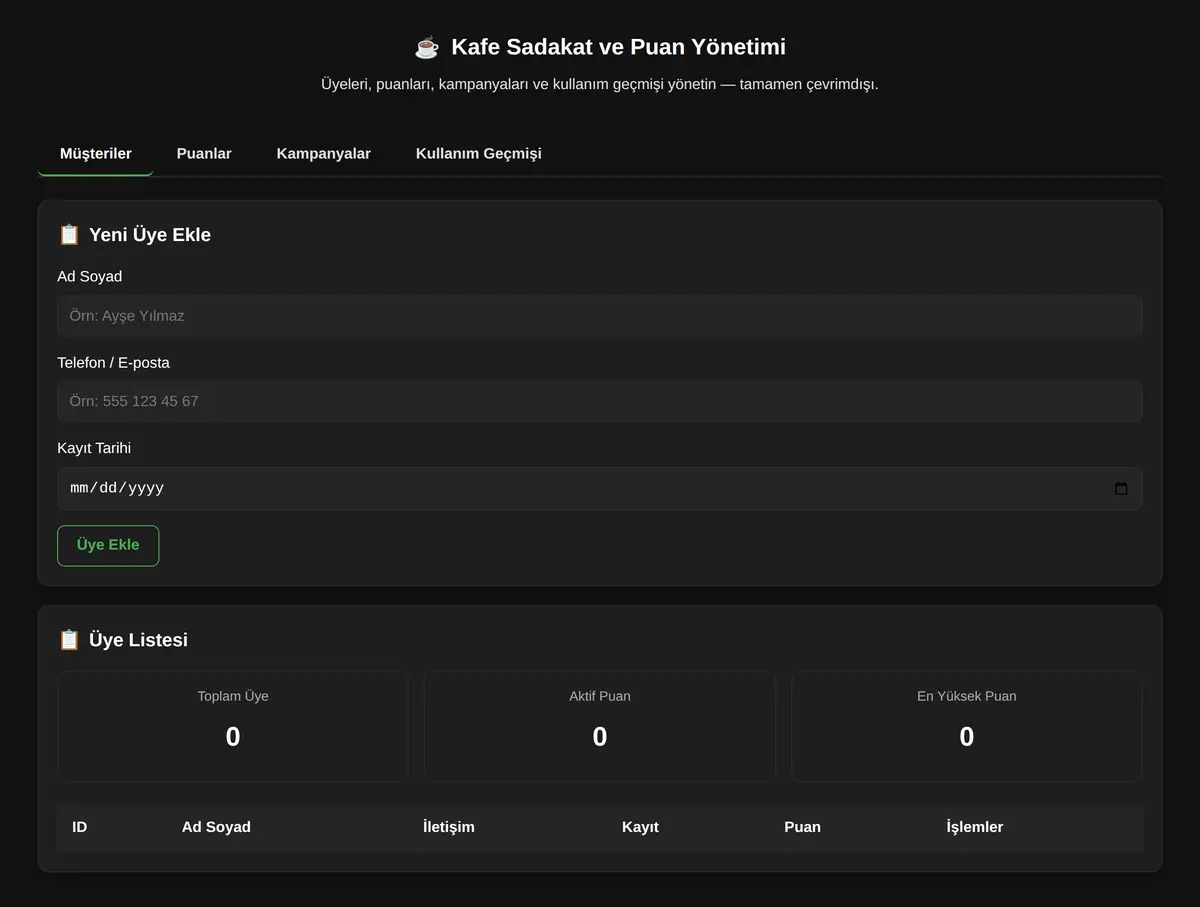Click the clipboard icon beside Üye Listesi
1200x907 pixels.
(69, 640)
